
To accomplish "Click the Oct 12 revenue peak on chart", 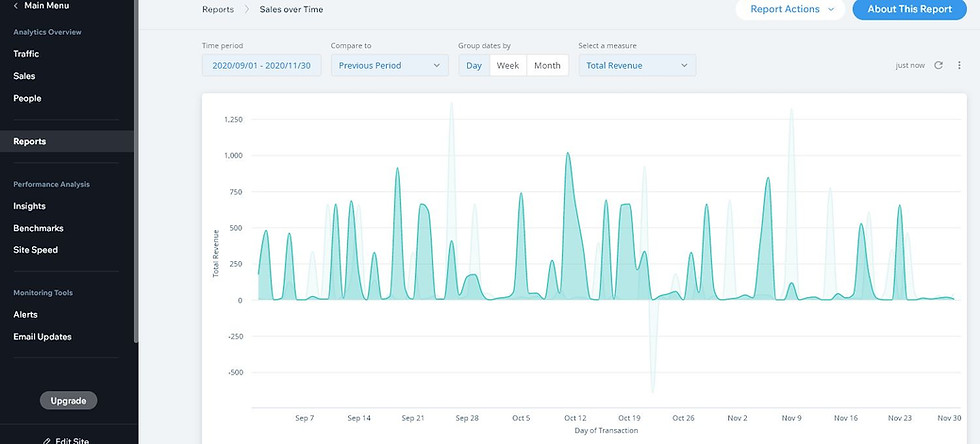I will click(x=568, y=153).
